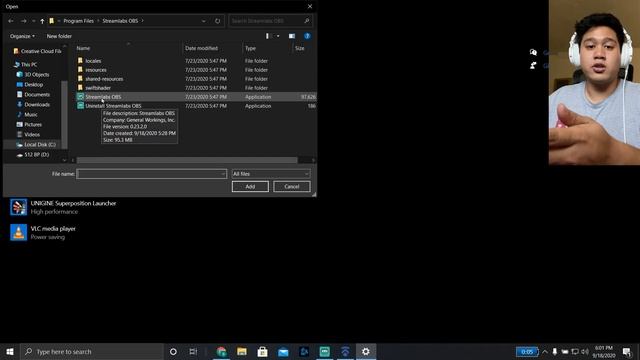
Task: Open Downloads in the navigation pane
Action: tap(33, 104)
